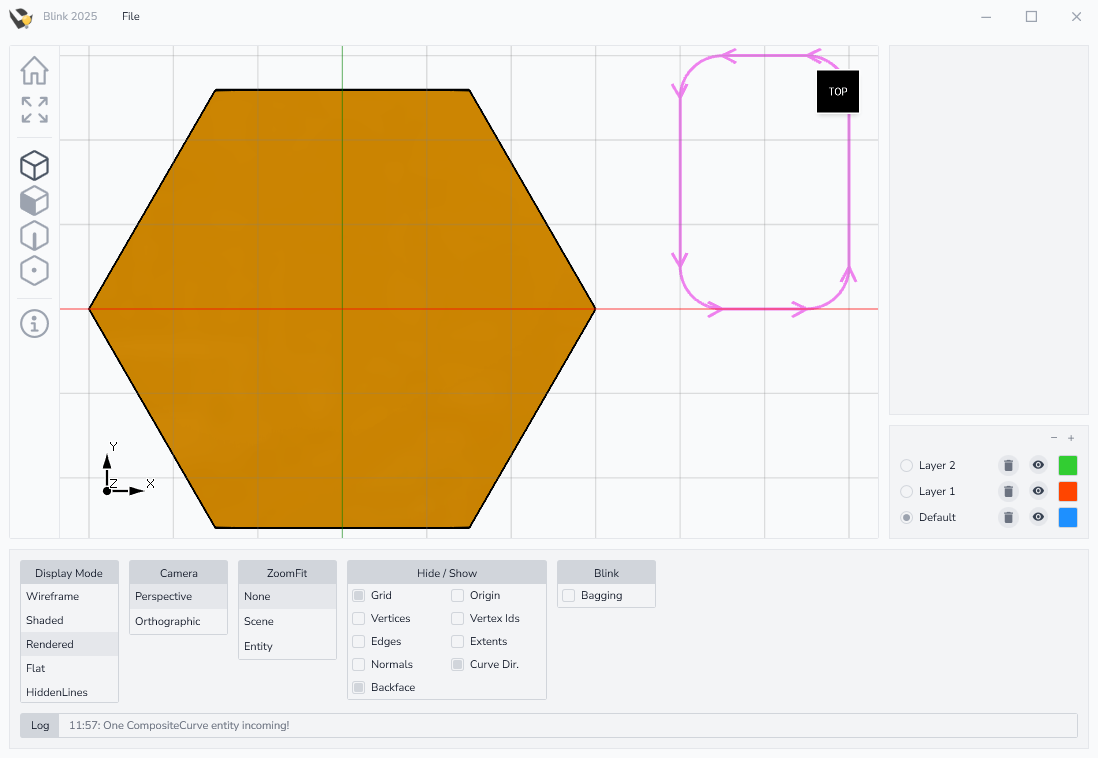Viewport: 1098px width, 758px height.
Task: Open the File menu
Action: point(131,17)
